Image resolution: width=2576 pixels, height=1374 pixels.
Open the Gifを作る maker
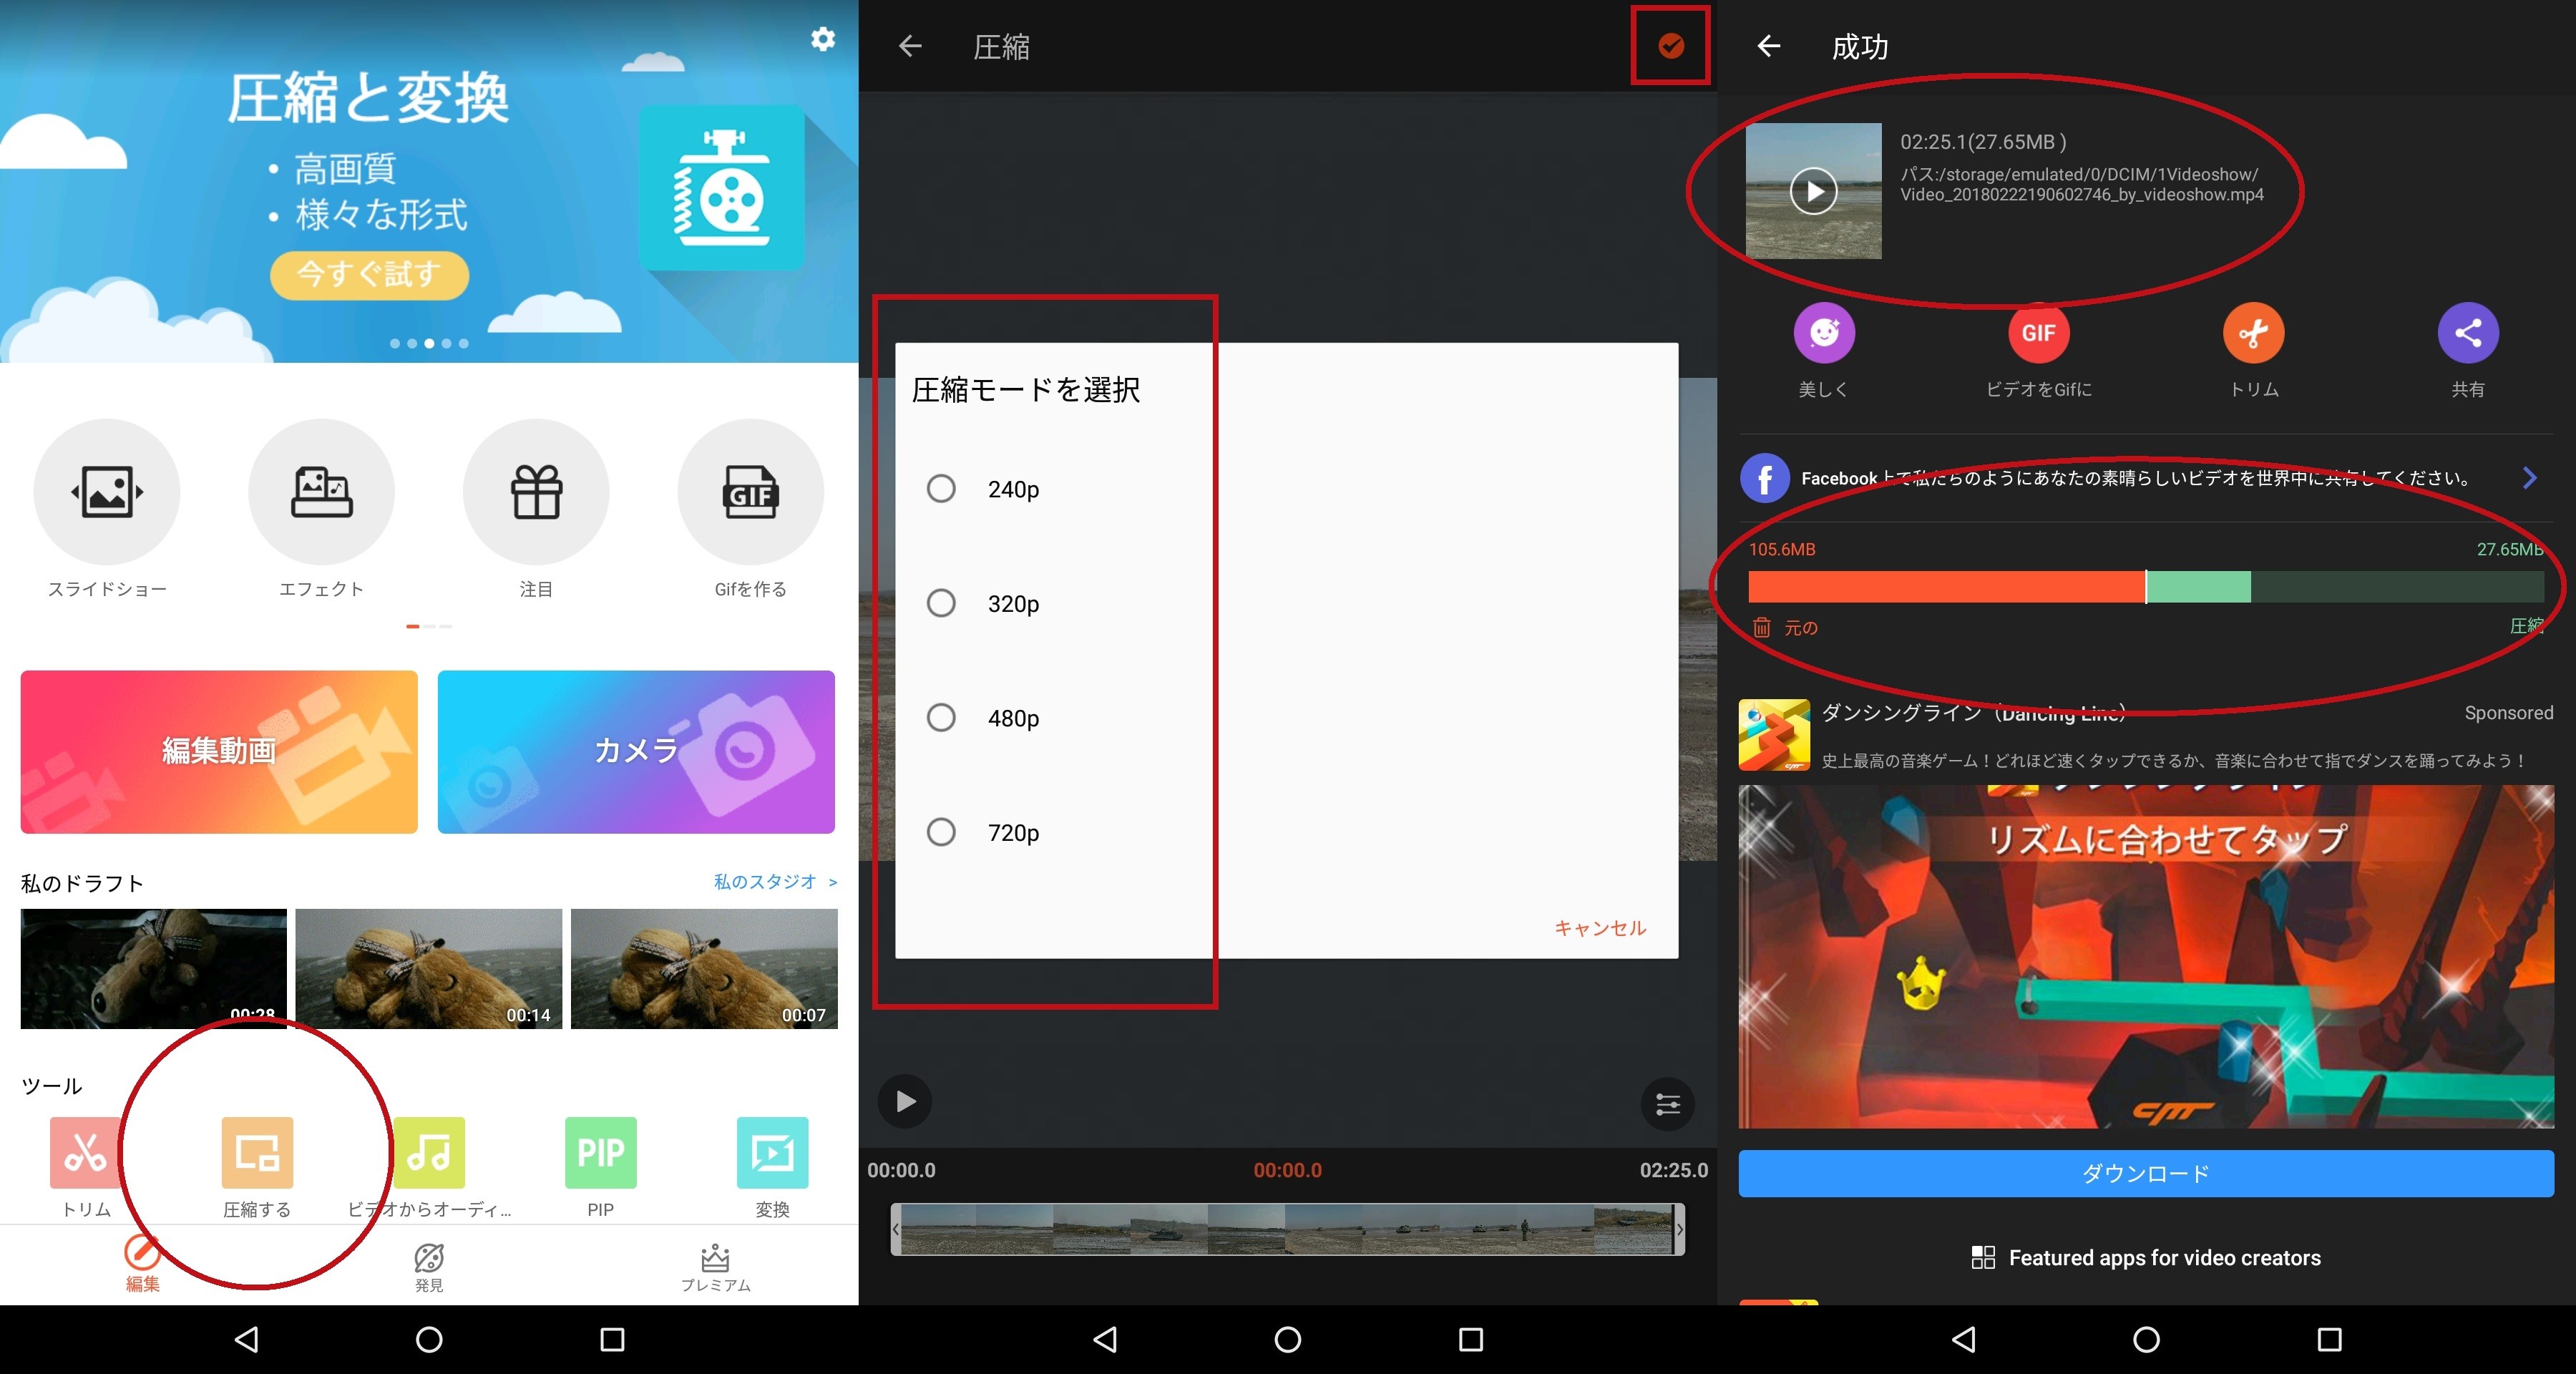click(750, 492)
